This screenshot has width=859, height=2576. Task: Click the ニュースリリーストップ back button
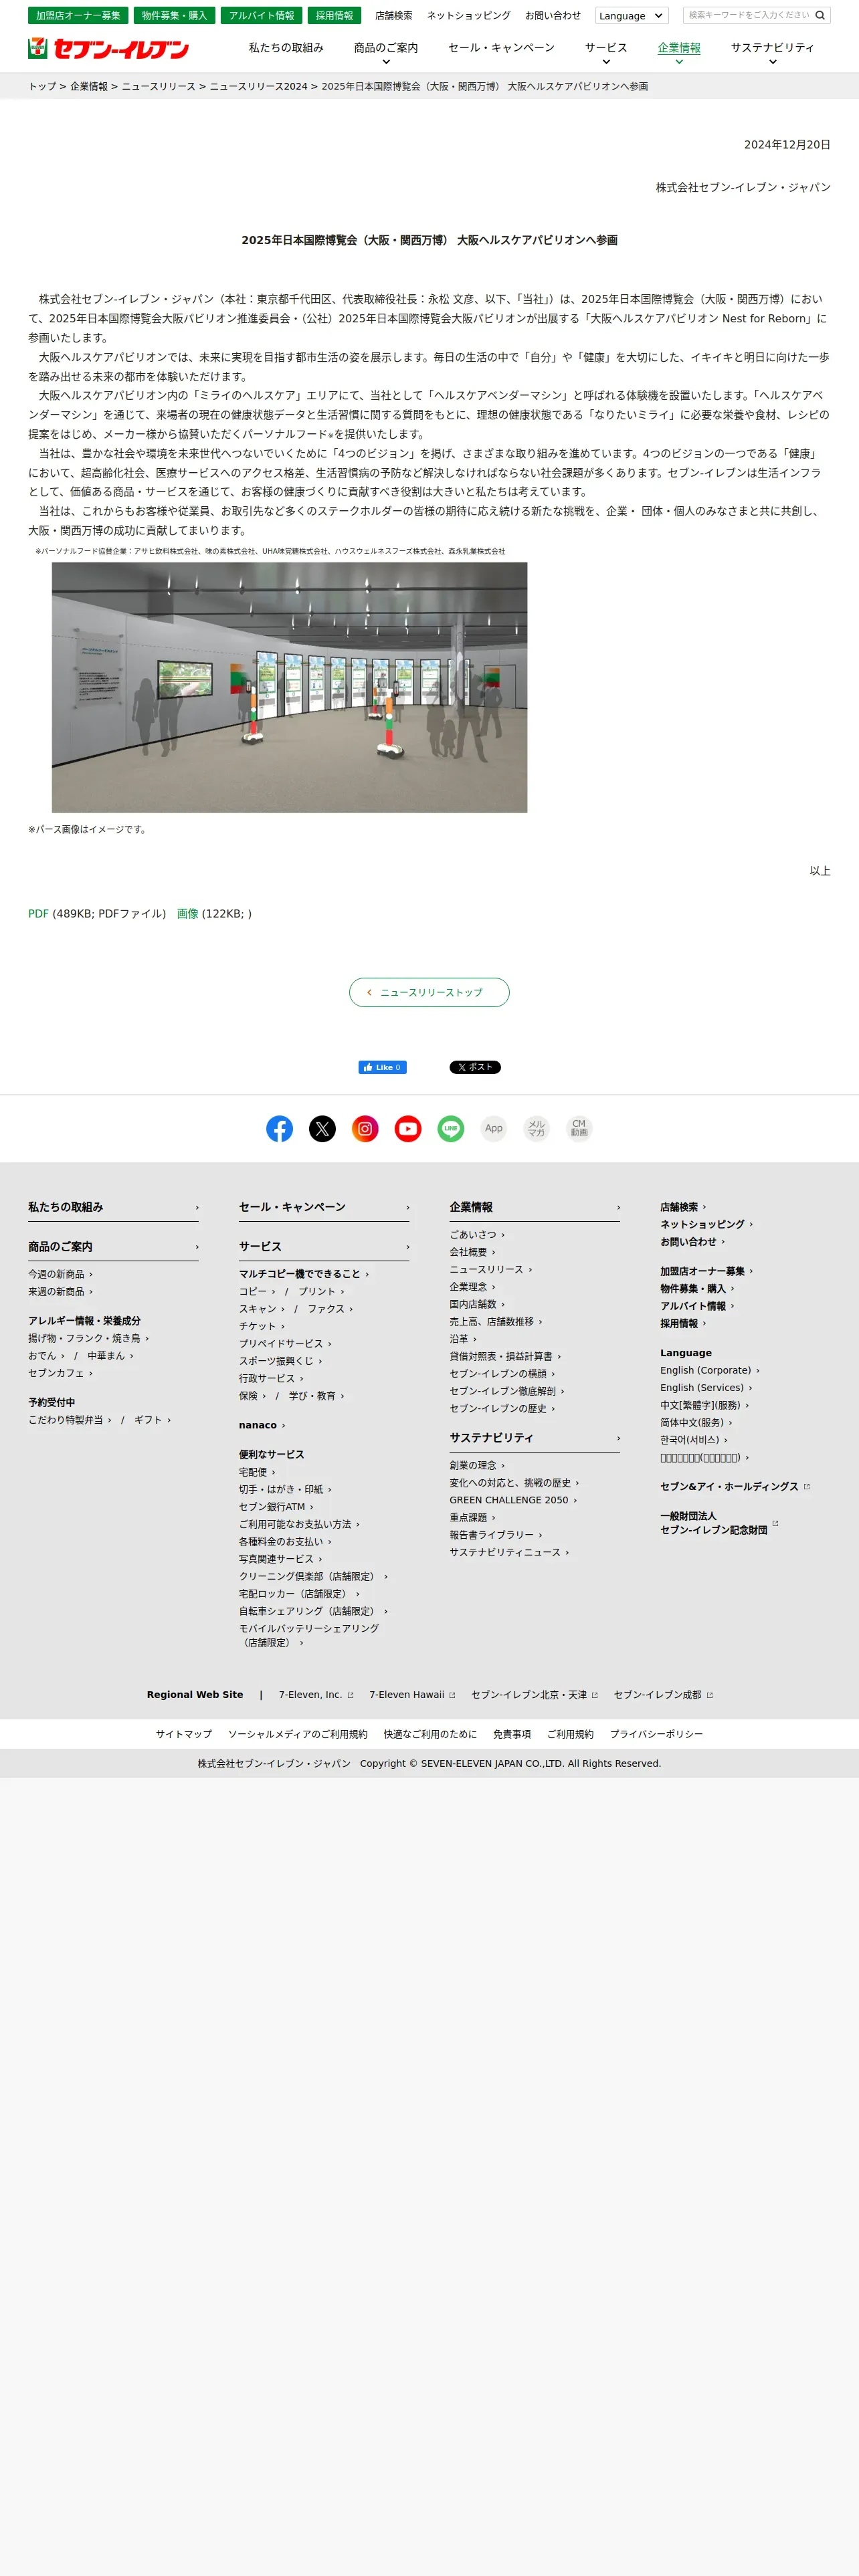click(429, 992)
